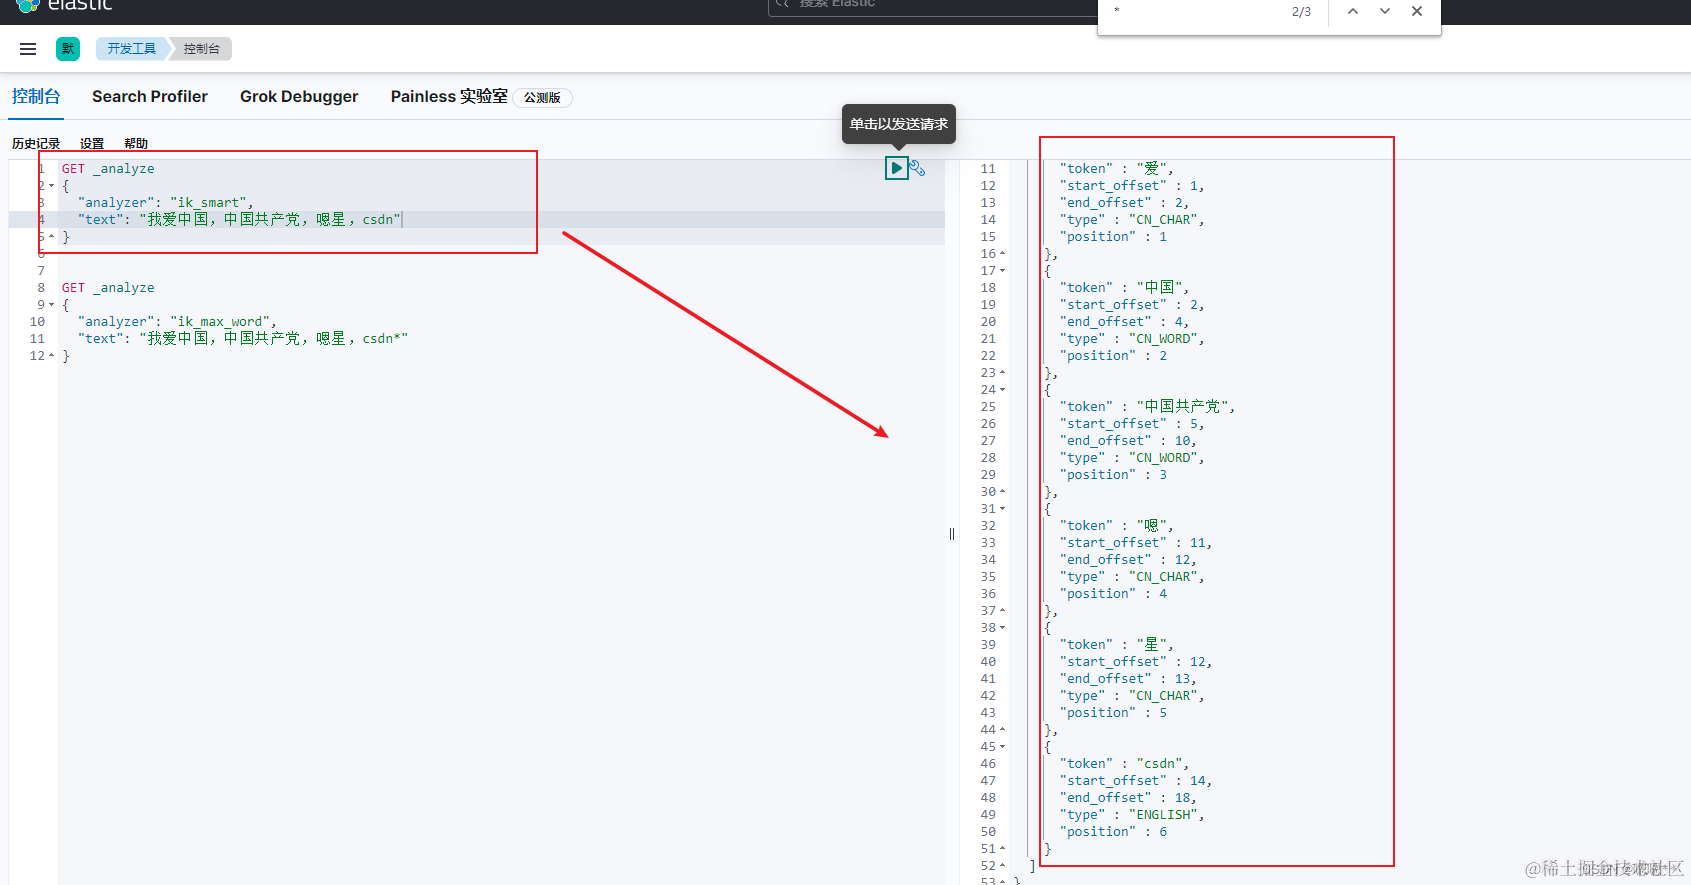
Task: Click output token "星" line
Action: [1116, 645]
